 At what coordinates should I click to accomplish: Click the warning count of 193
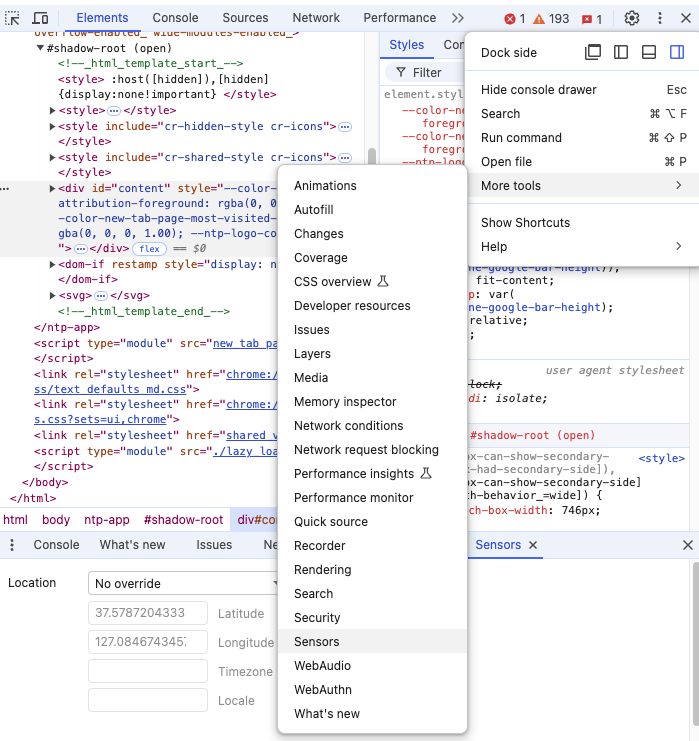(x=551, y=19)
